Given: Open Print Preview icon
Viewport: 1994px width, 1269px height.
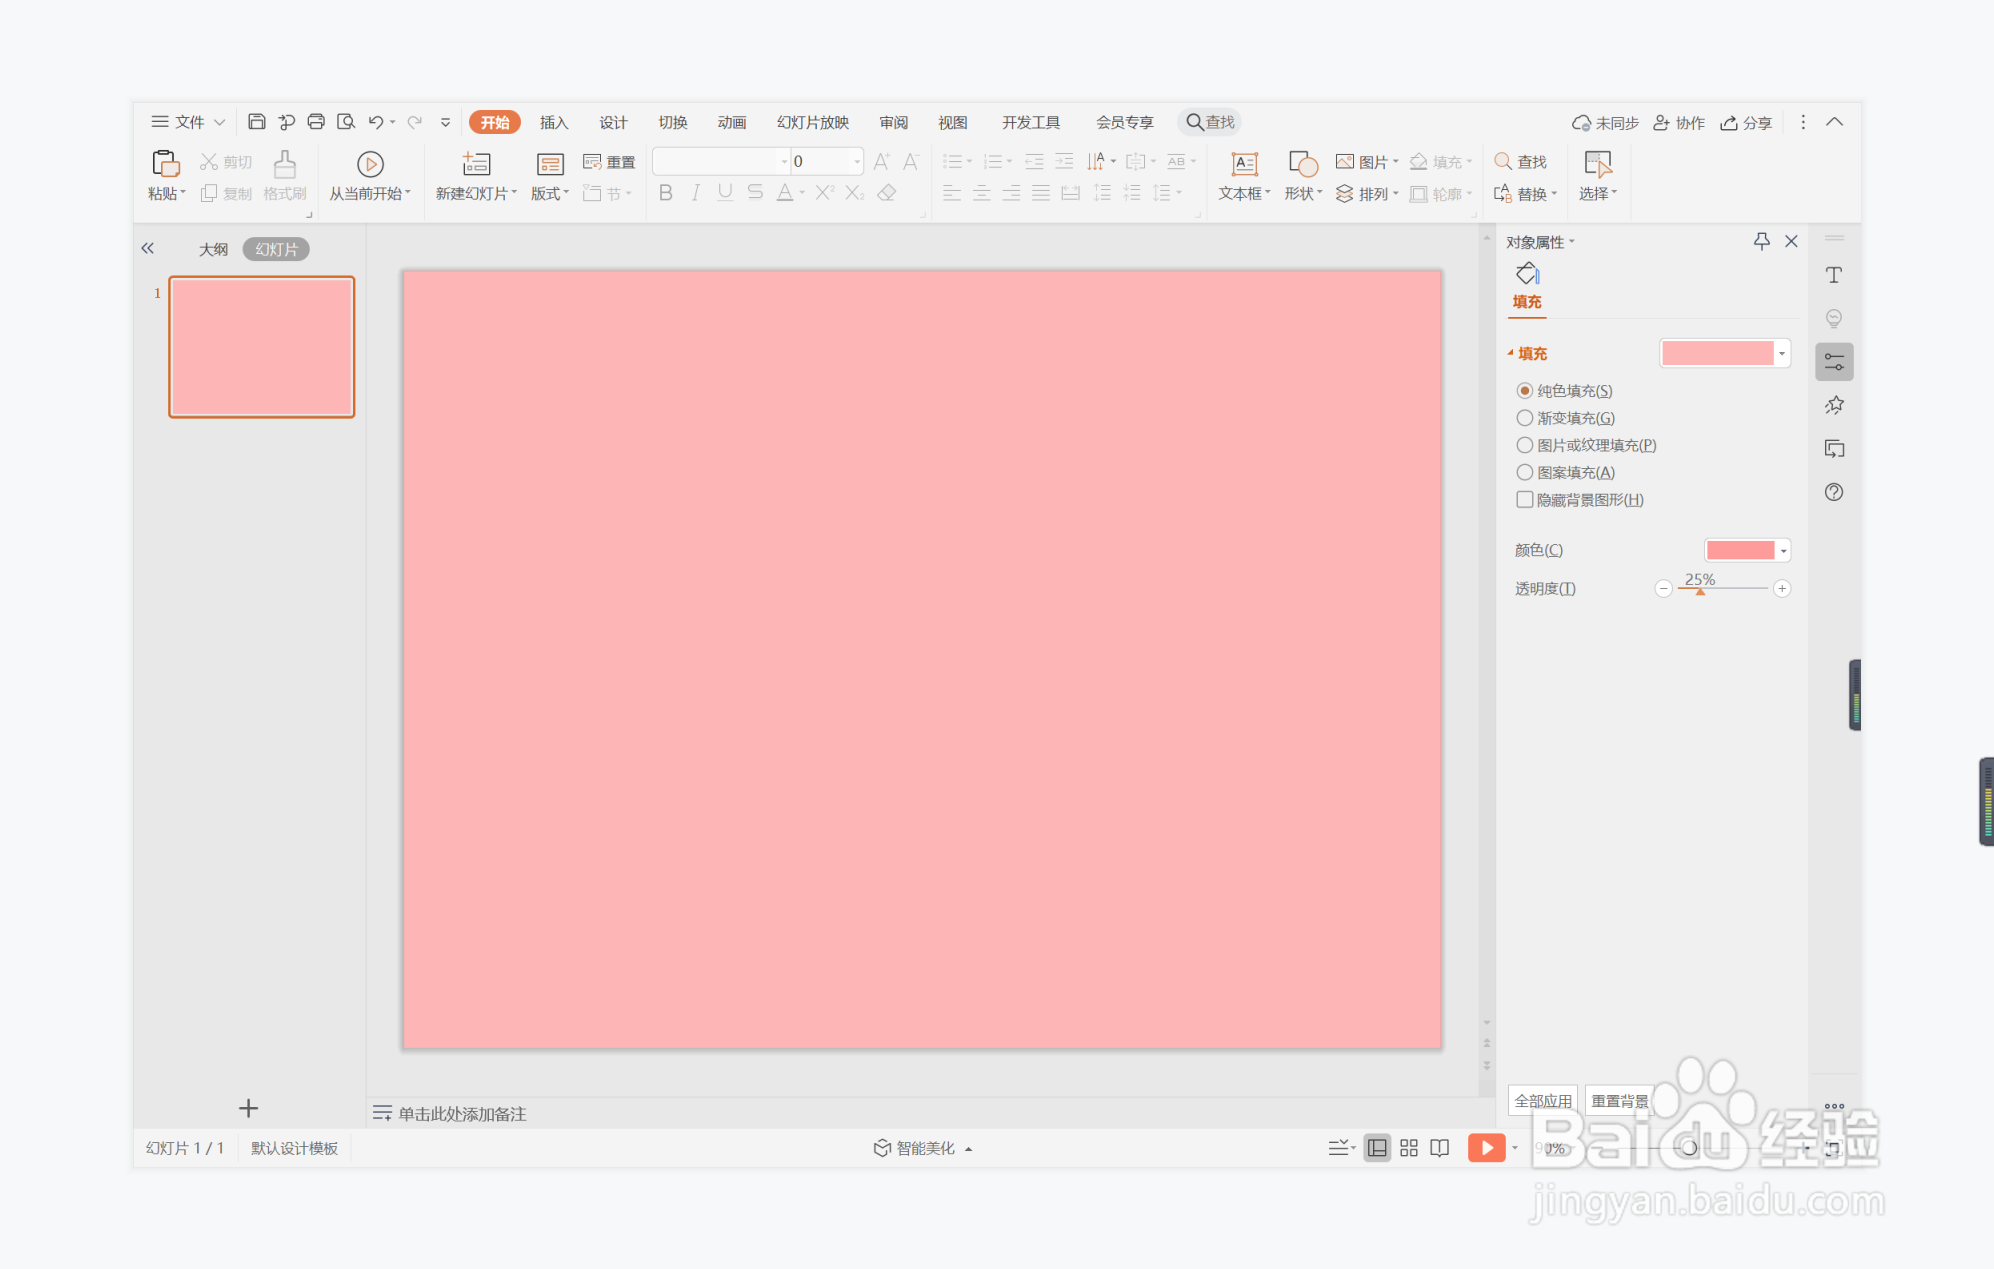Looking at the screenshot, I should (x=346, y=122).
